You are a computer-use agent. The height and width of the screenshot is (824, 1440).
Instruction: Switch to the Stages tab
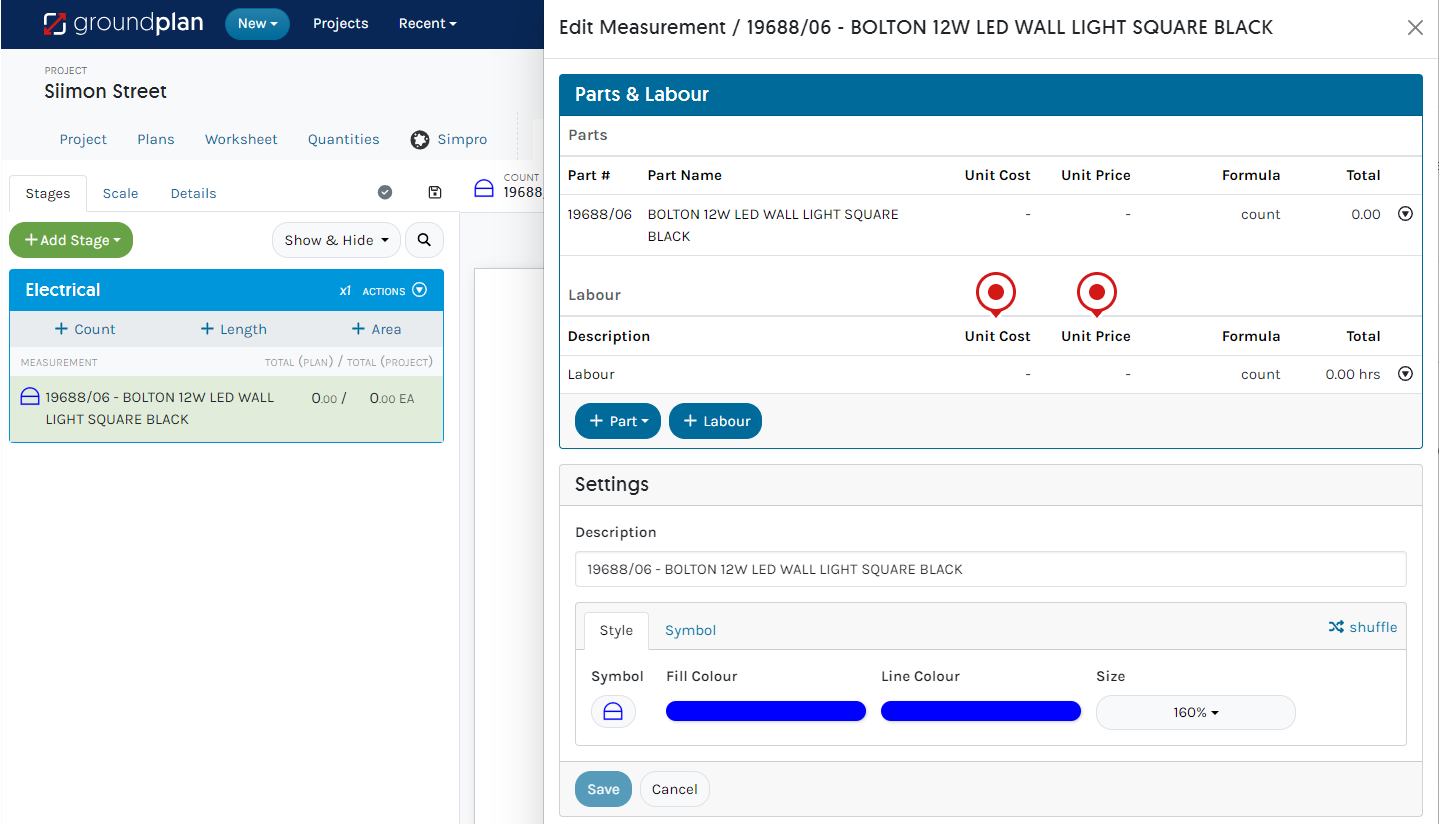[x=48, y=193]
